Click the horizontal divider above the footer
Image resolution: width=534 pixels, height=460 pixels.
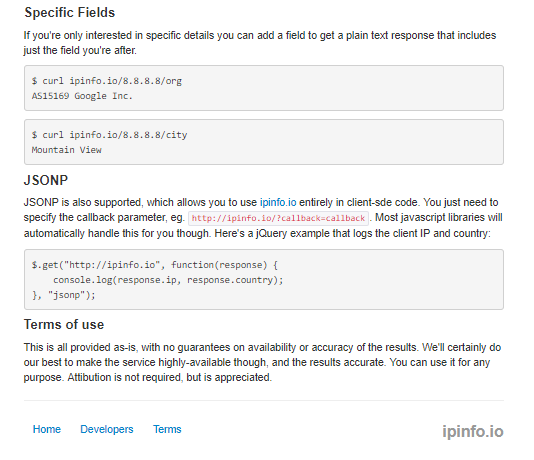tap(264, 400)
